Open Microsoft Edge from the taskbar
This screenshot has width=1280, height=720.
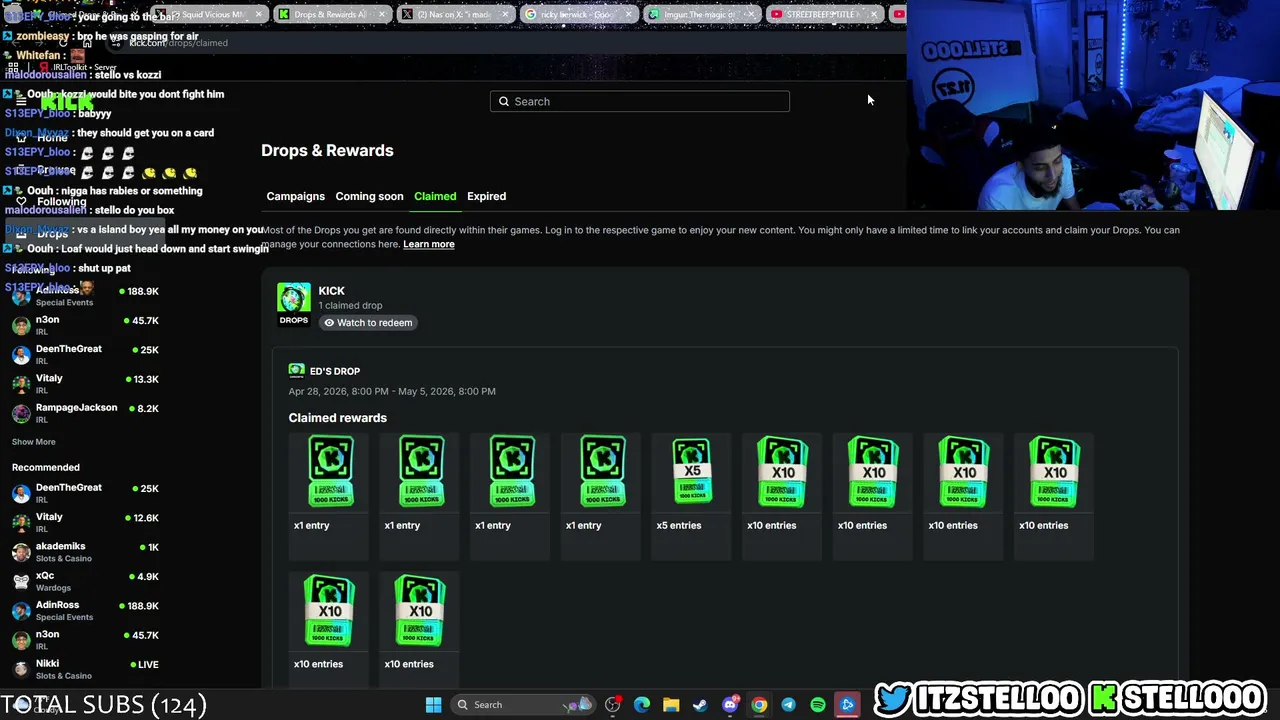coord(642,705)
